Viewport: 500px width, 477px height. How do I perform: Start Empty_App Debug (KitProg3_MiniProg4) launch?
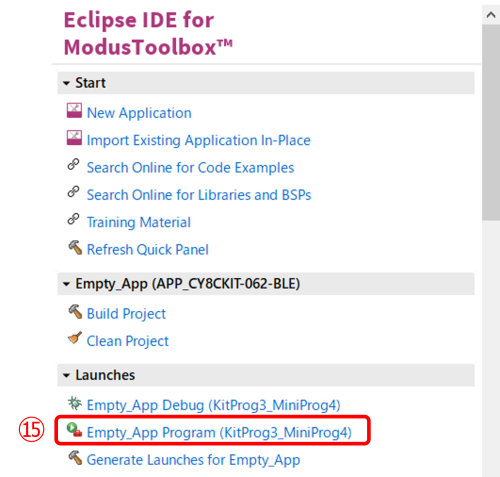pos(213,405)
